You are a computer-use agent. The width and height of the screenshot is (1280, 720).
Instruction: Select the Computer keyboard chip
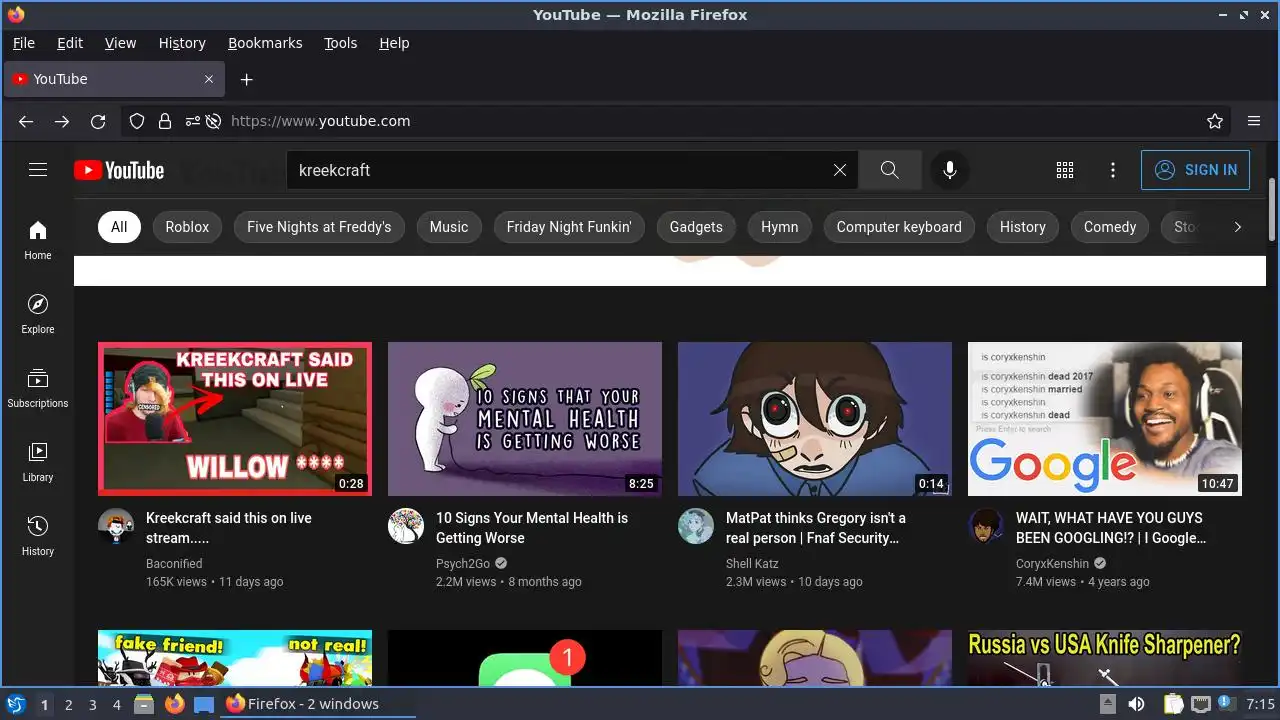[899, 227]
